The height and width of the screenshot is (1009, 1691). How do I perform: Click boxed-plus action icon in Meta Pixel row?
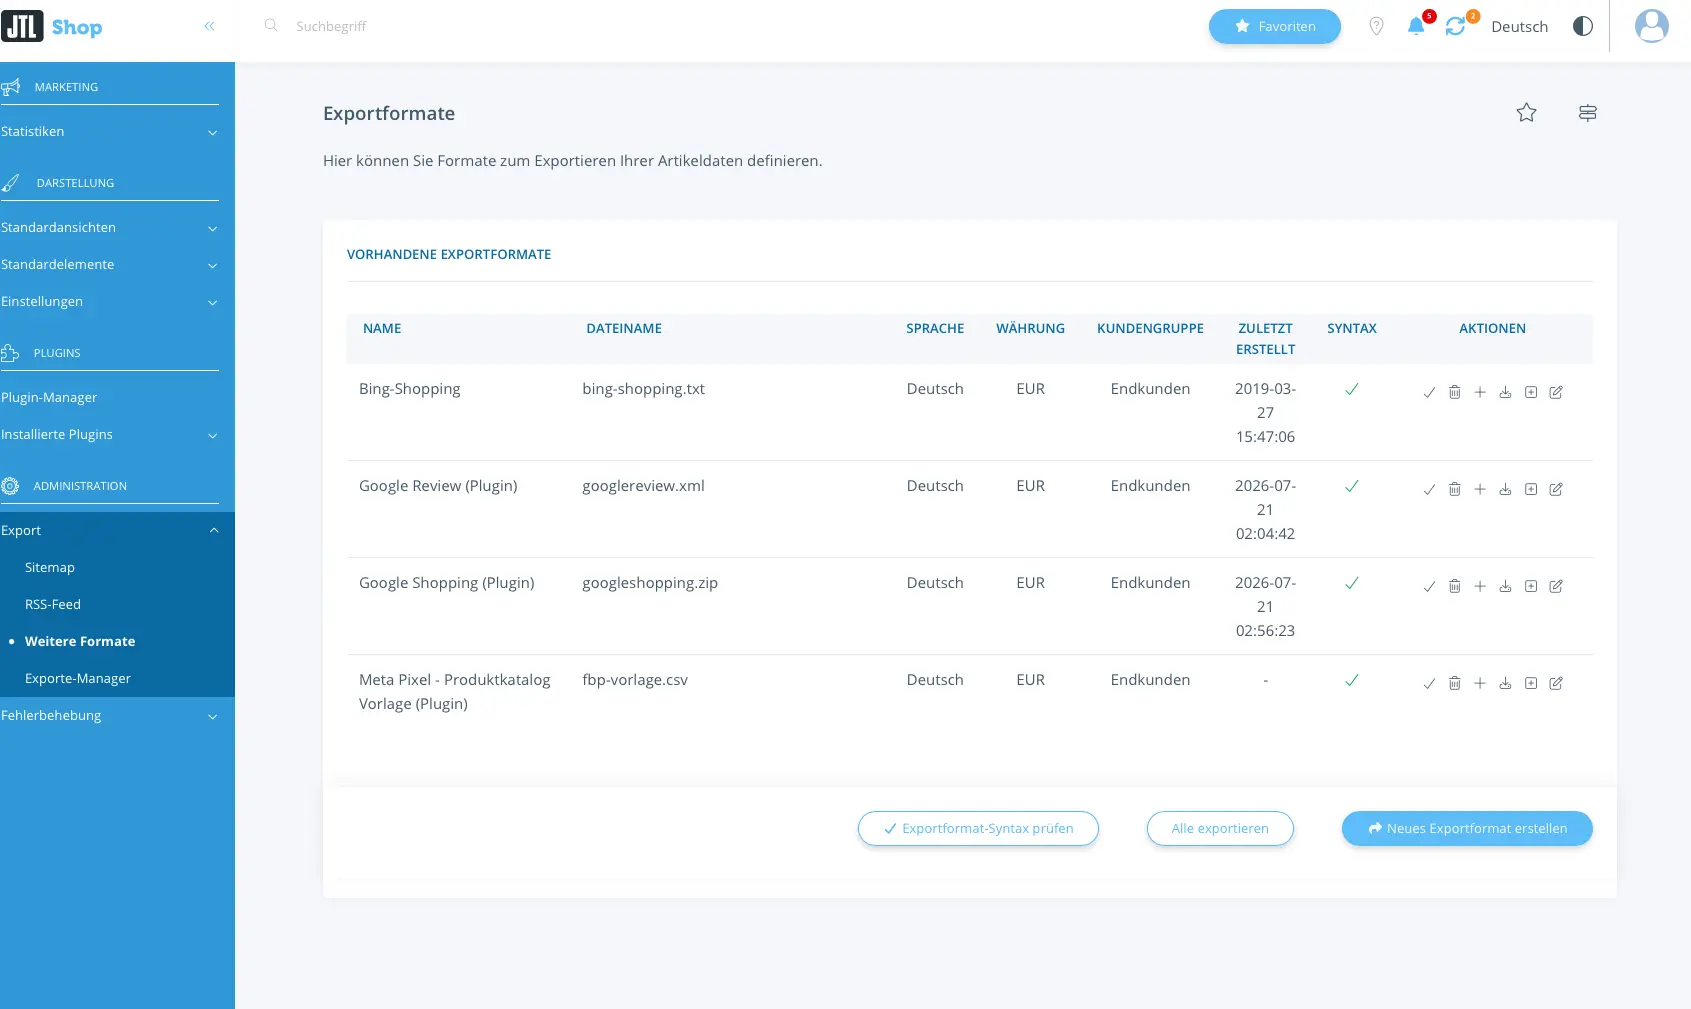(1531, 683)
